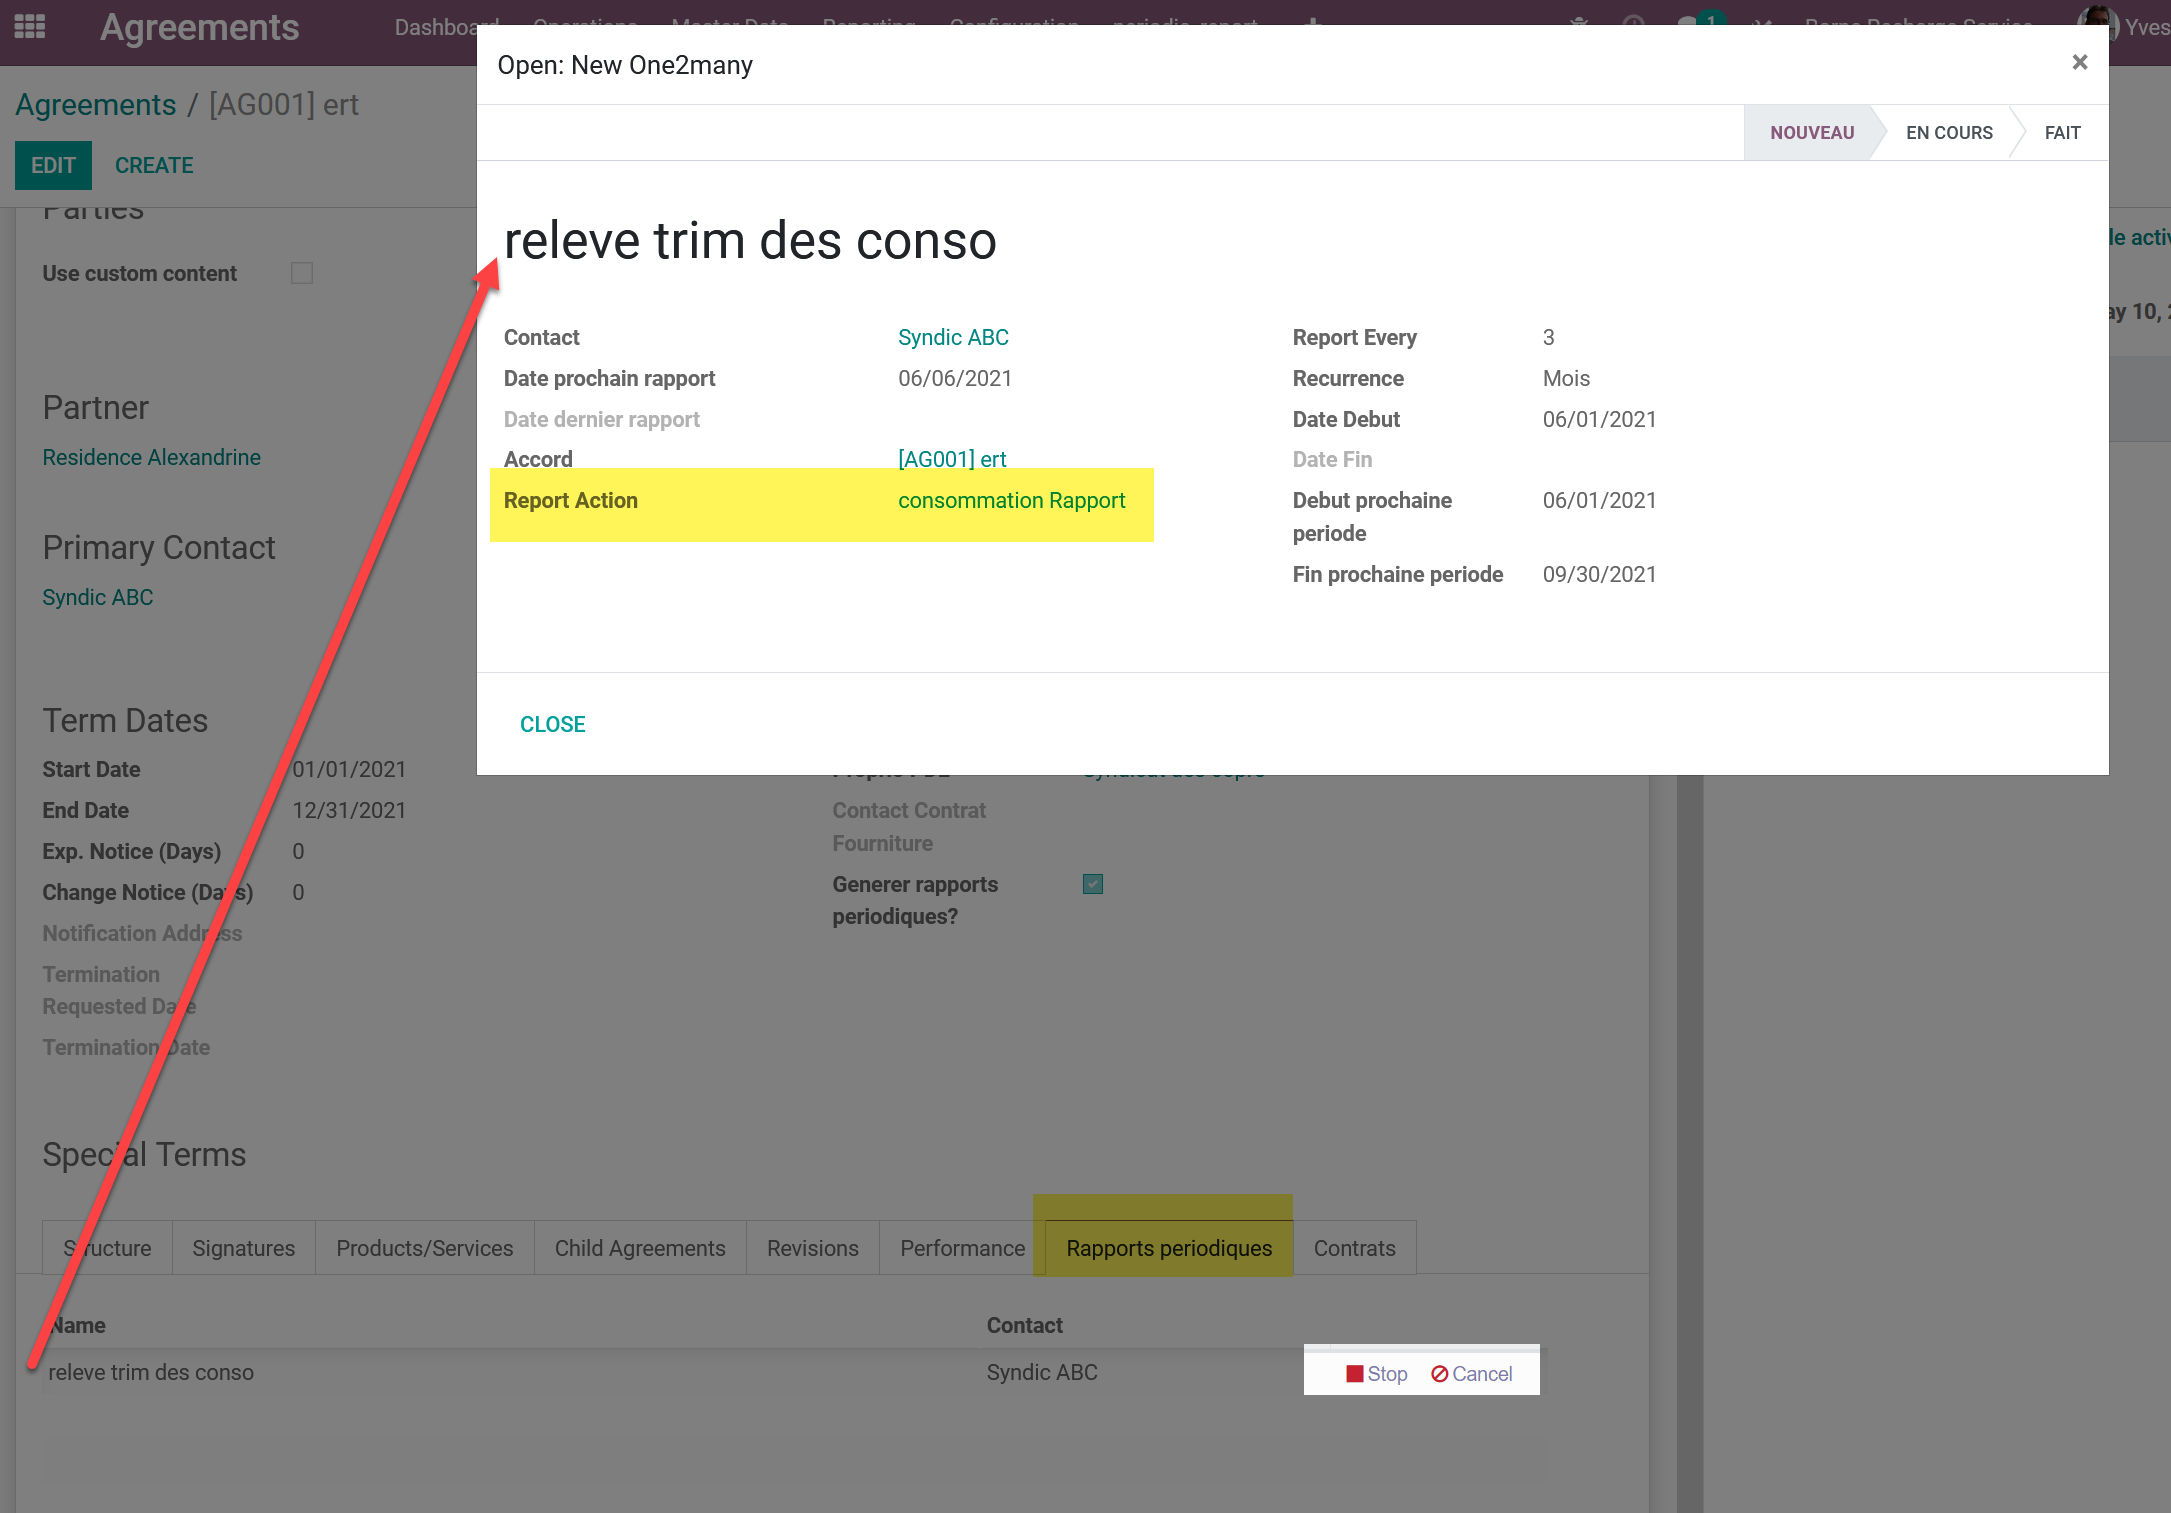Image resolution: width=2171 pixels, height=1513 pixels.
Task: Select the releve trim des conso row
Action: 151,1373
